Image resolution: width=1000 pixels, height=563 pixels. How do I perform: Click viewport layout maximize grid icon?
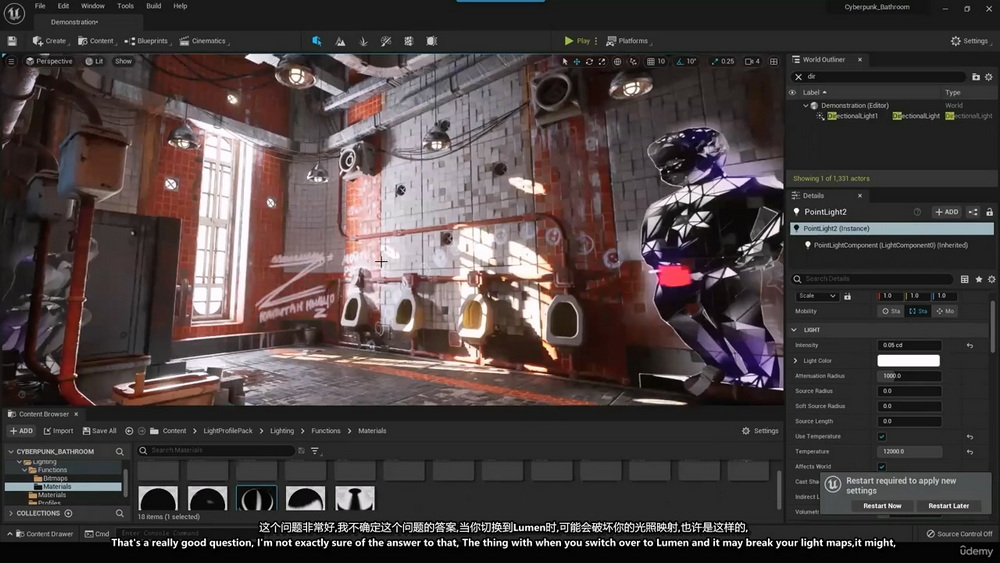[774, 61]
